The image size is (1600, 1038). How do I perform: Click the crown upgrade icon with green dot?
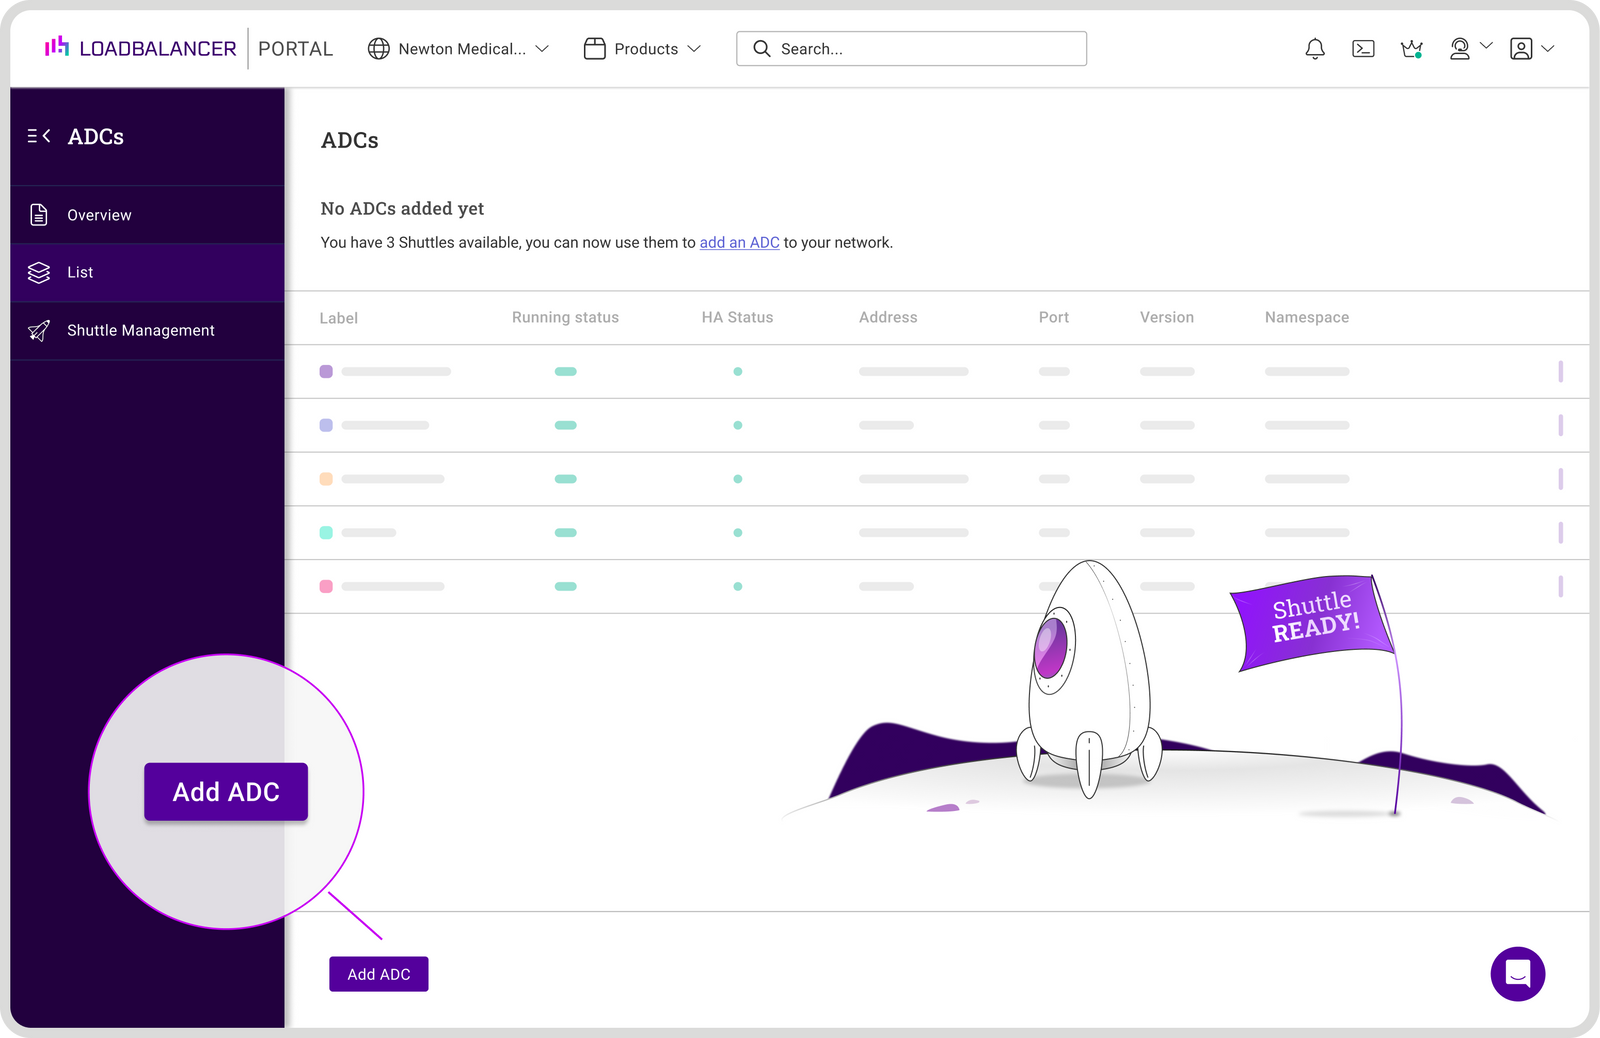(1411, 48)
